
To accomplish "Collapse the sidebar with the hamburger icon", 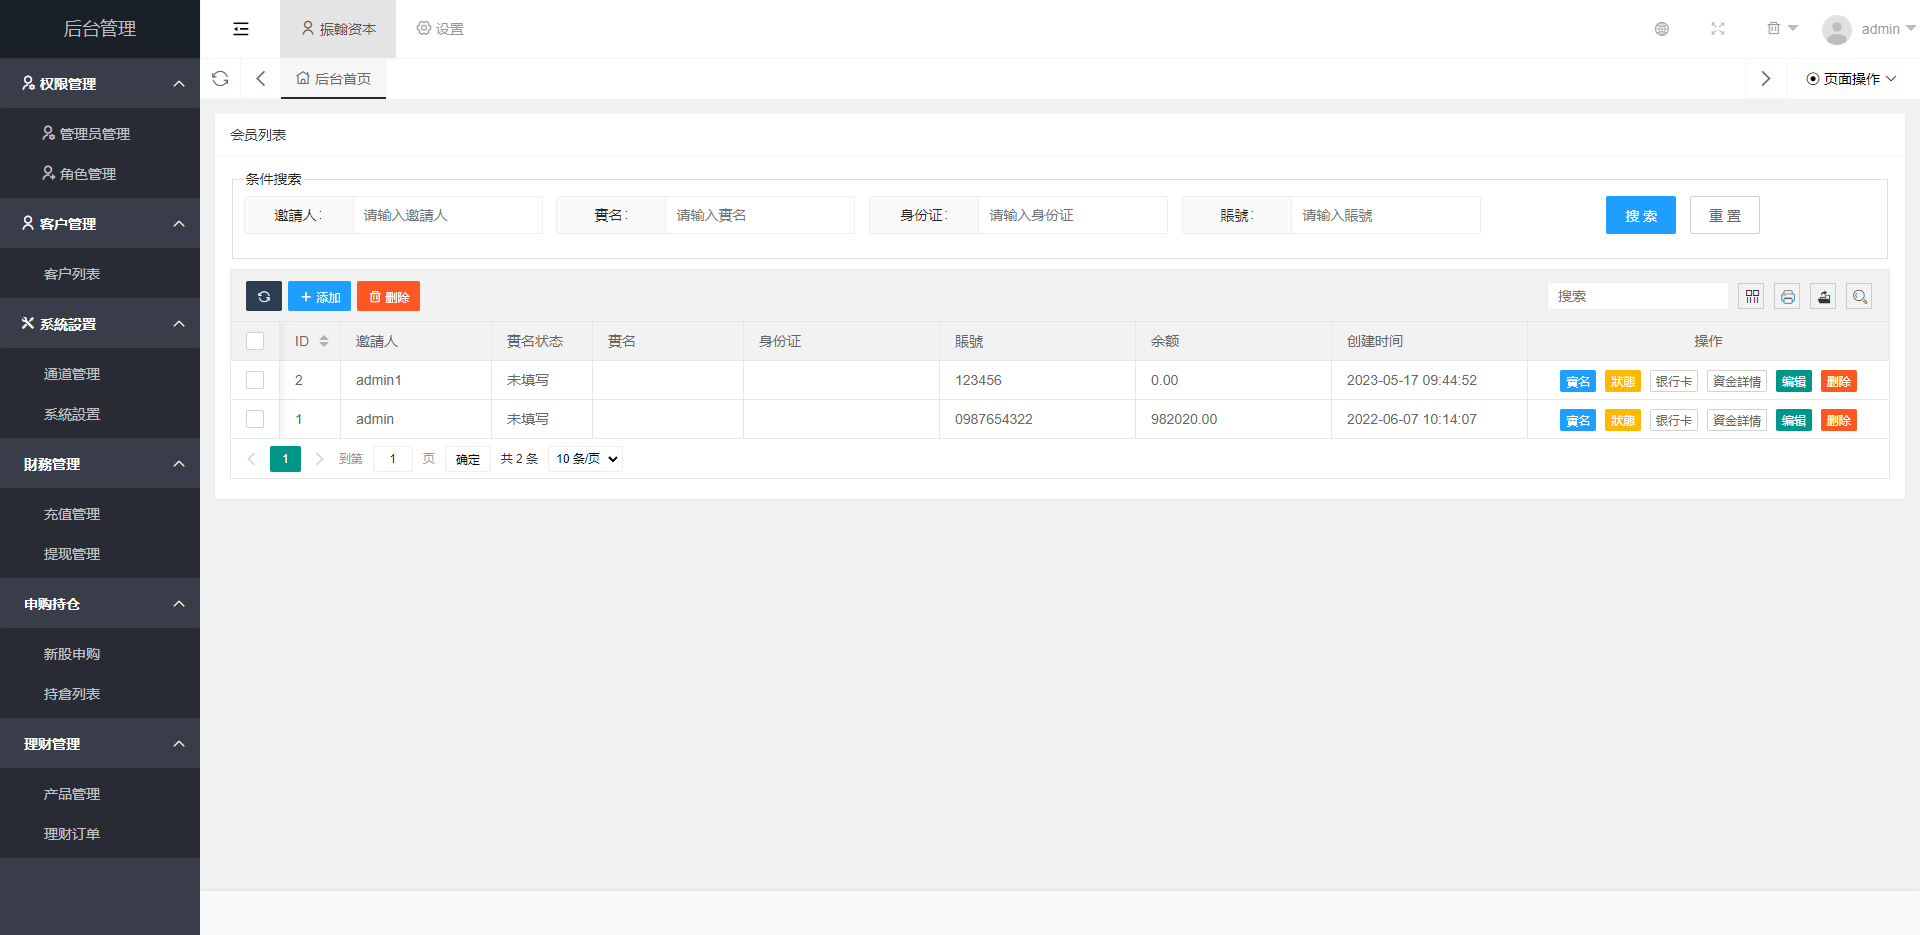I will click(x=240, y=28).
